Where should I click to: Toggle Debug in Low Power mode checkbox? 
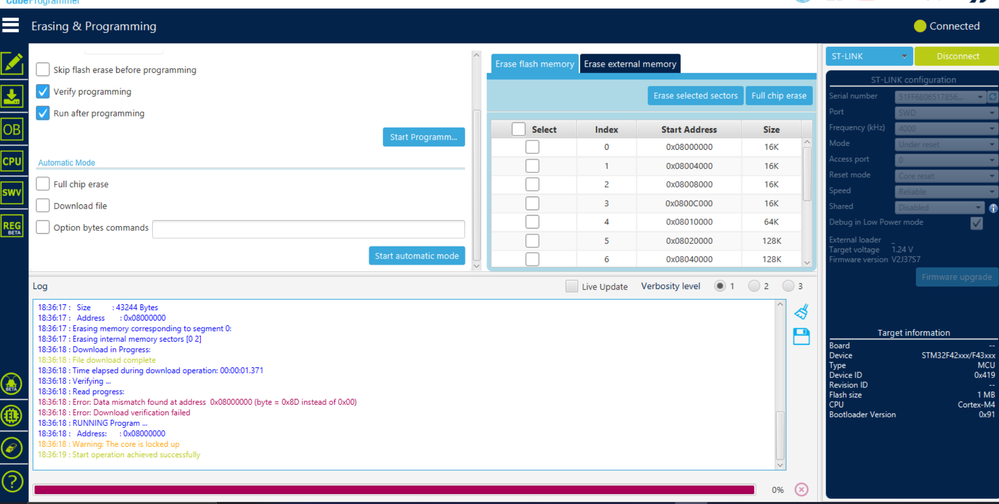click(976, 223)
